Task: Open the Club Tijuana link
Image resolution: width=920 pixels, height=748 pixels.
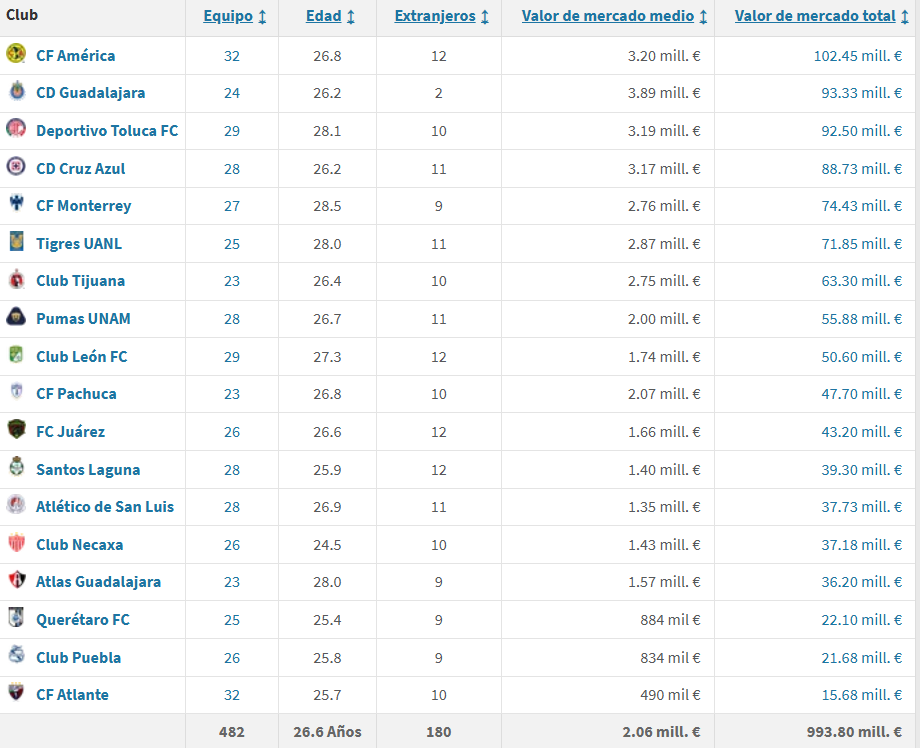Action: 80,281
